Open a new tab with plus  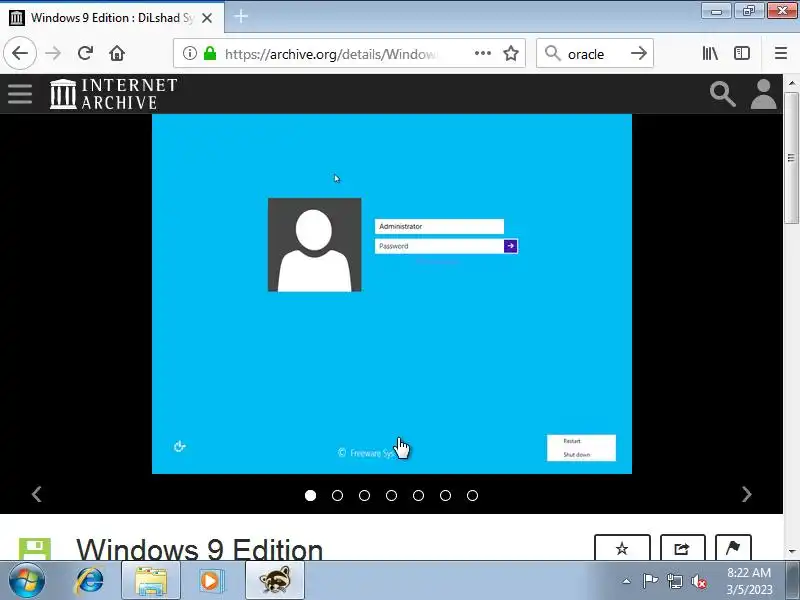click(x=241, y=16)
